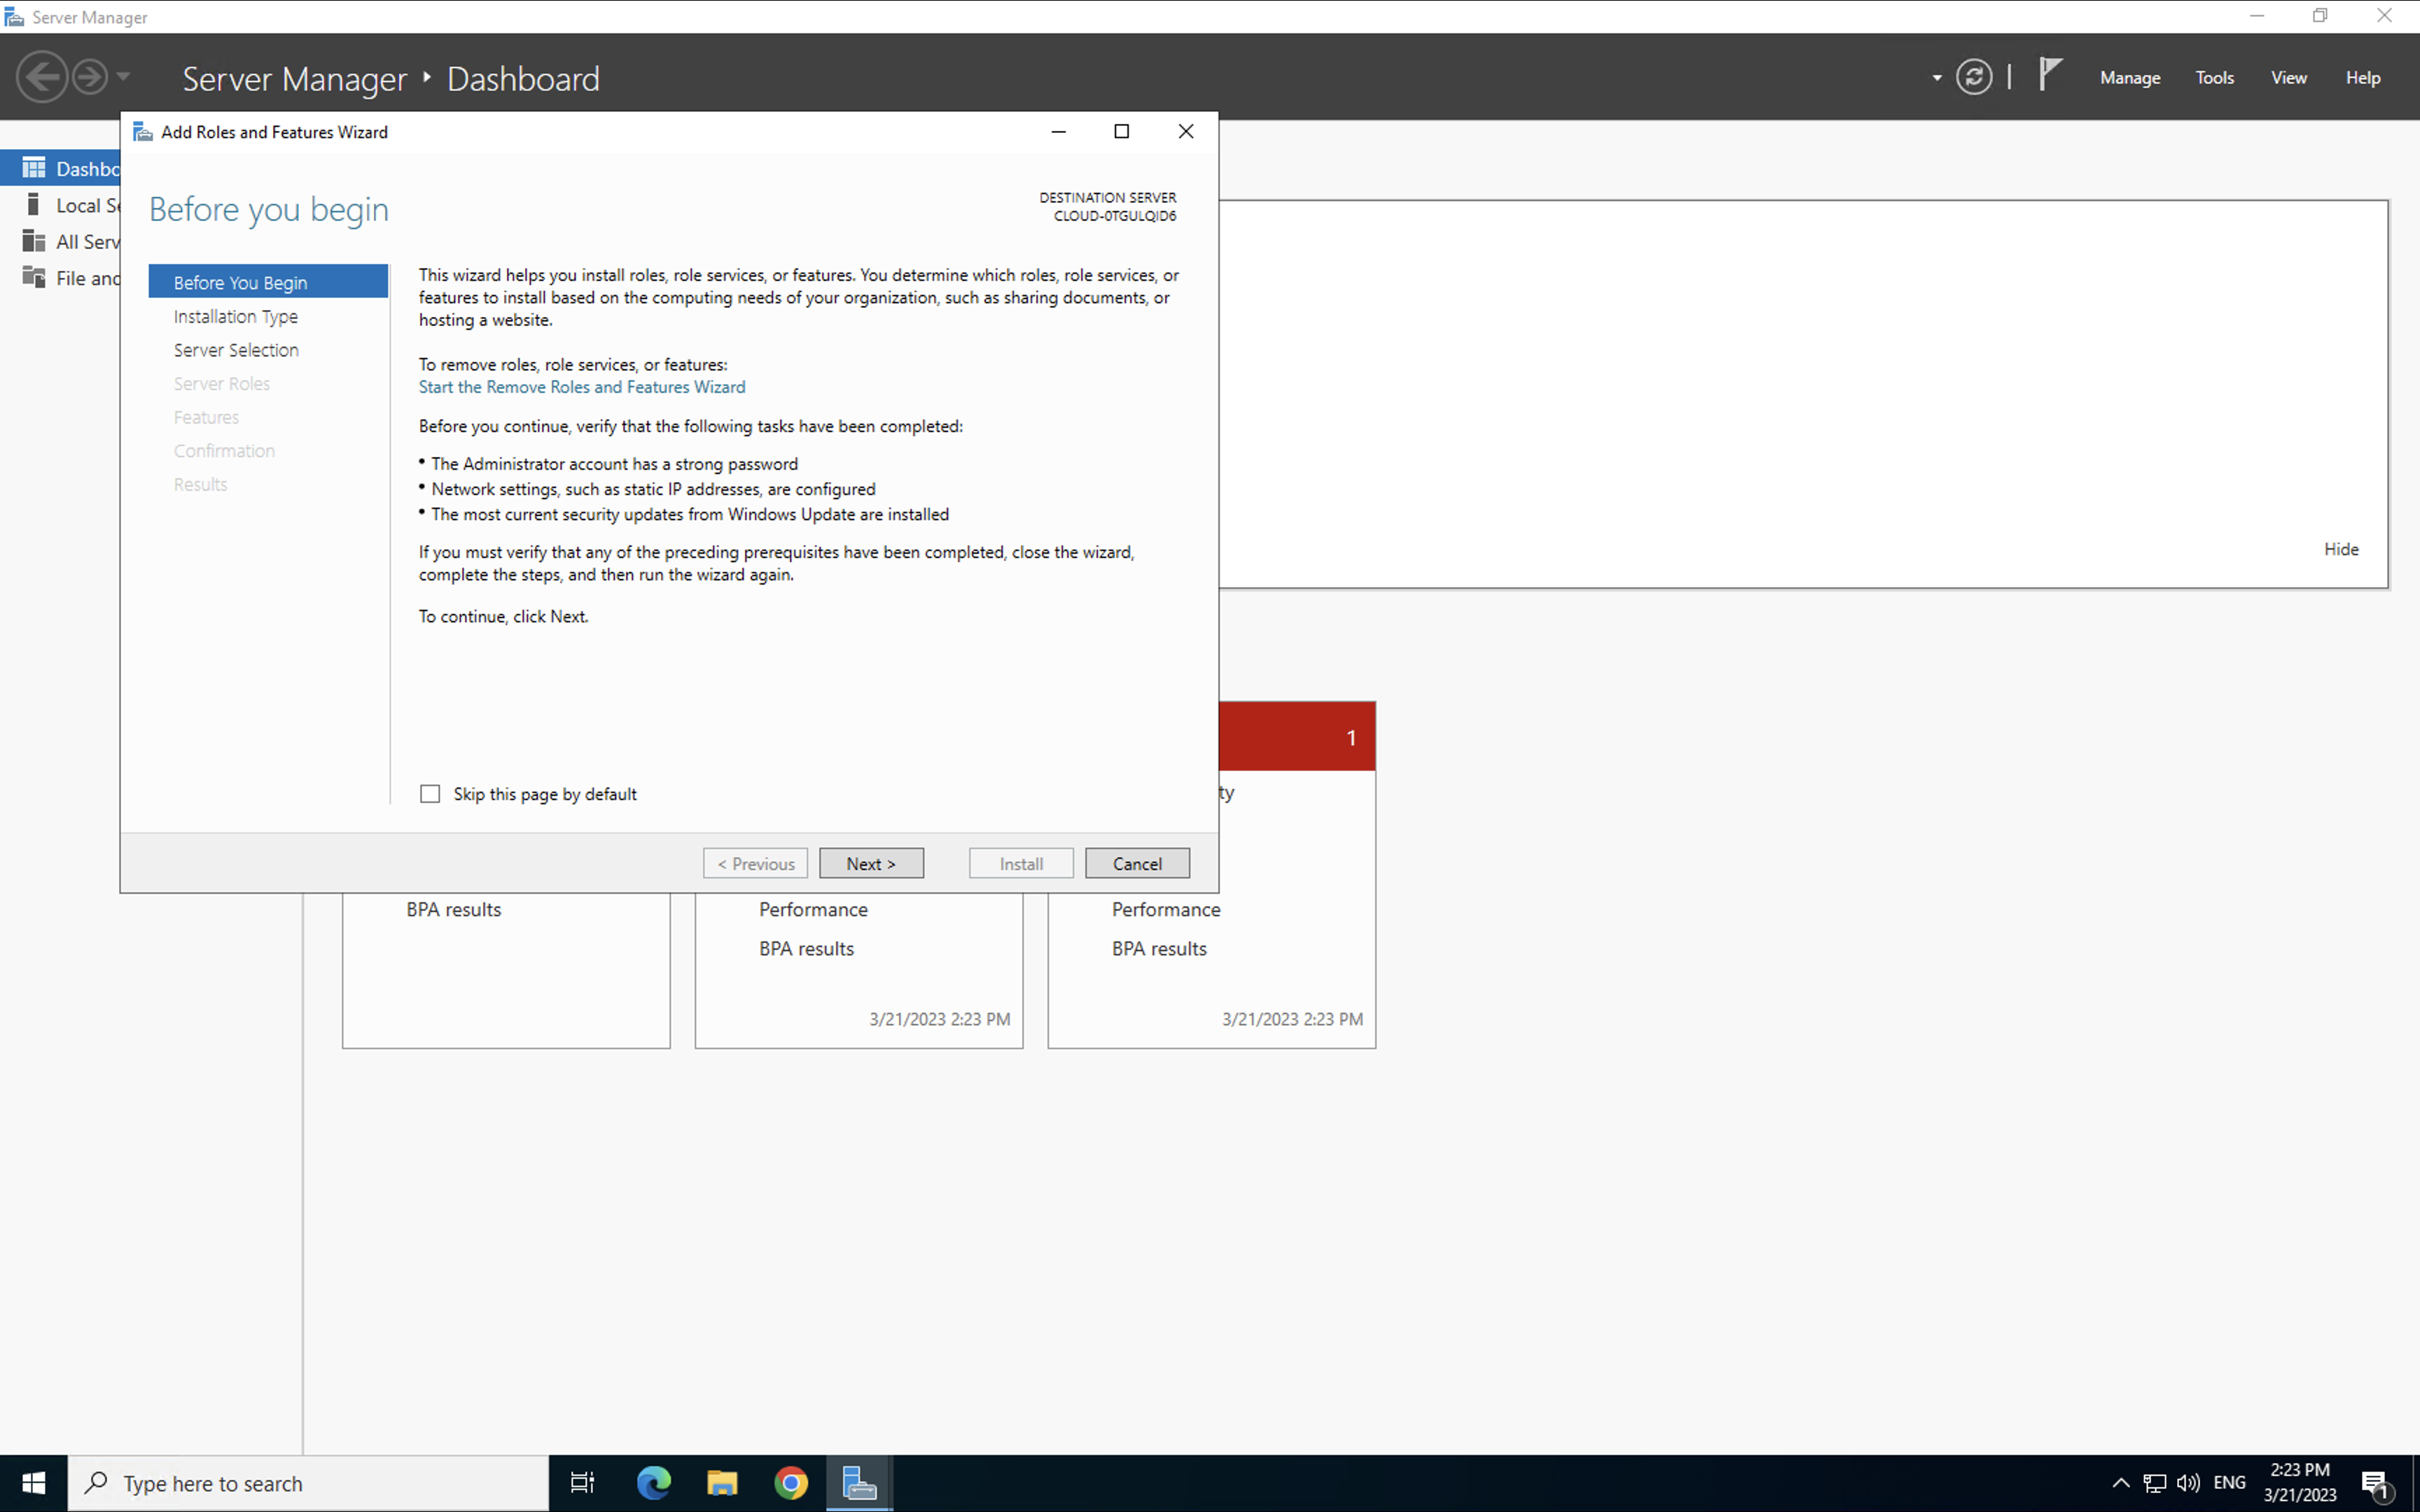Open the Help menu

coord(2362,78)
